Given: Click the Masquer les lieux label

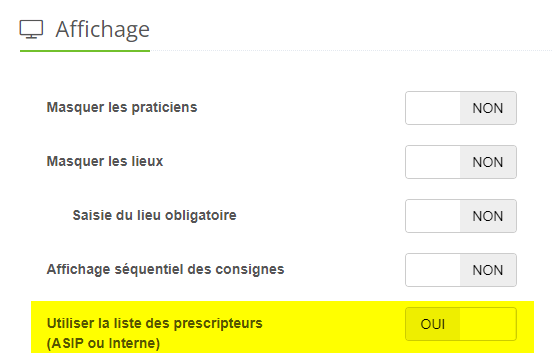Looking at the screenshot, I should (x=105, y=162).
